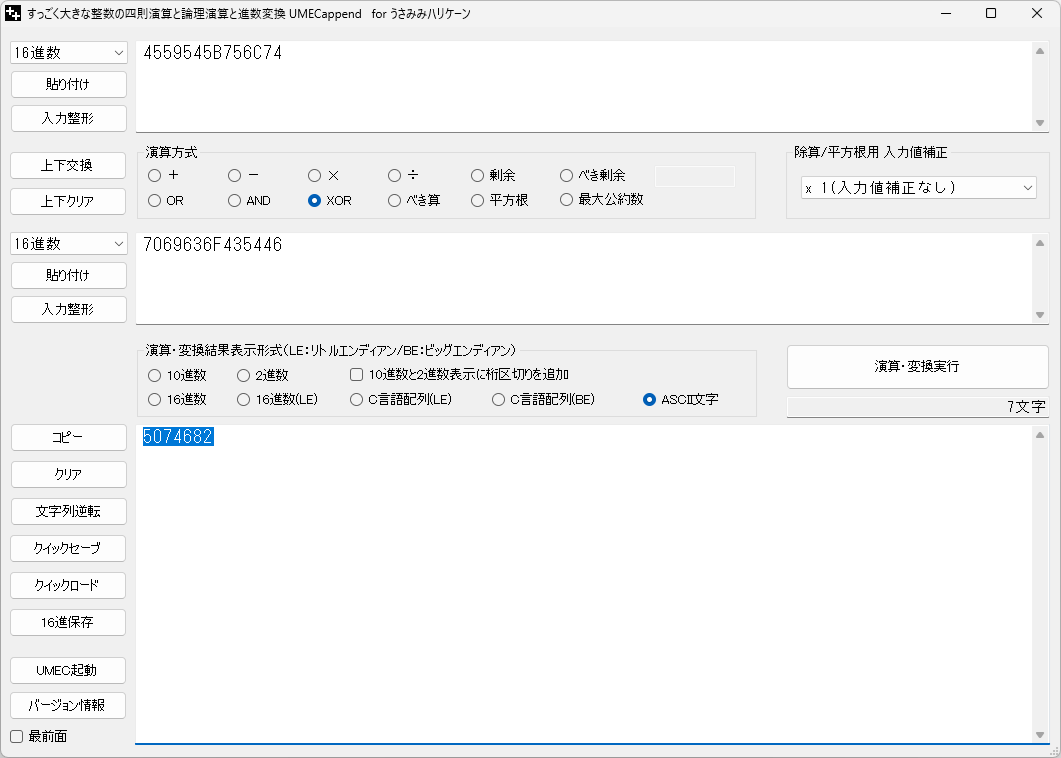Click the コピー button for the result

point(69,438)
